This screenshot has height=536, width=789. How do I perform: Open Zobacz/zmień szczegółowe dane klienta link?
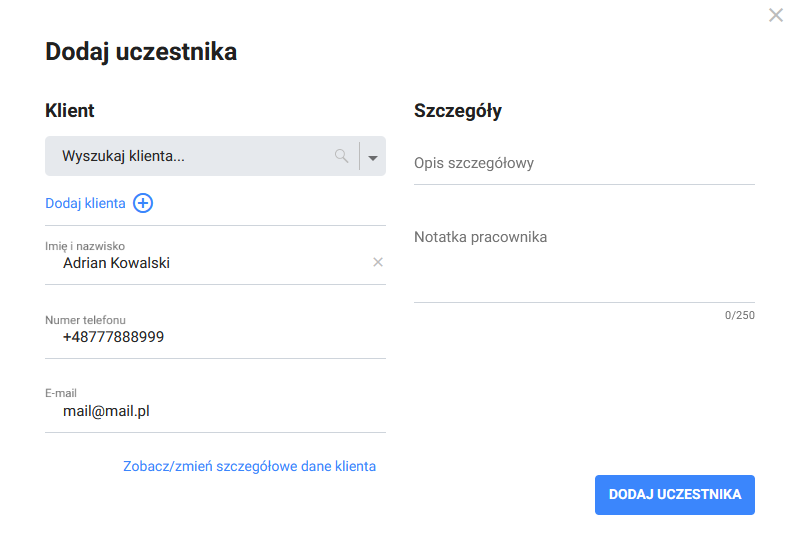(x=249, y=466)
